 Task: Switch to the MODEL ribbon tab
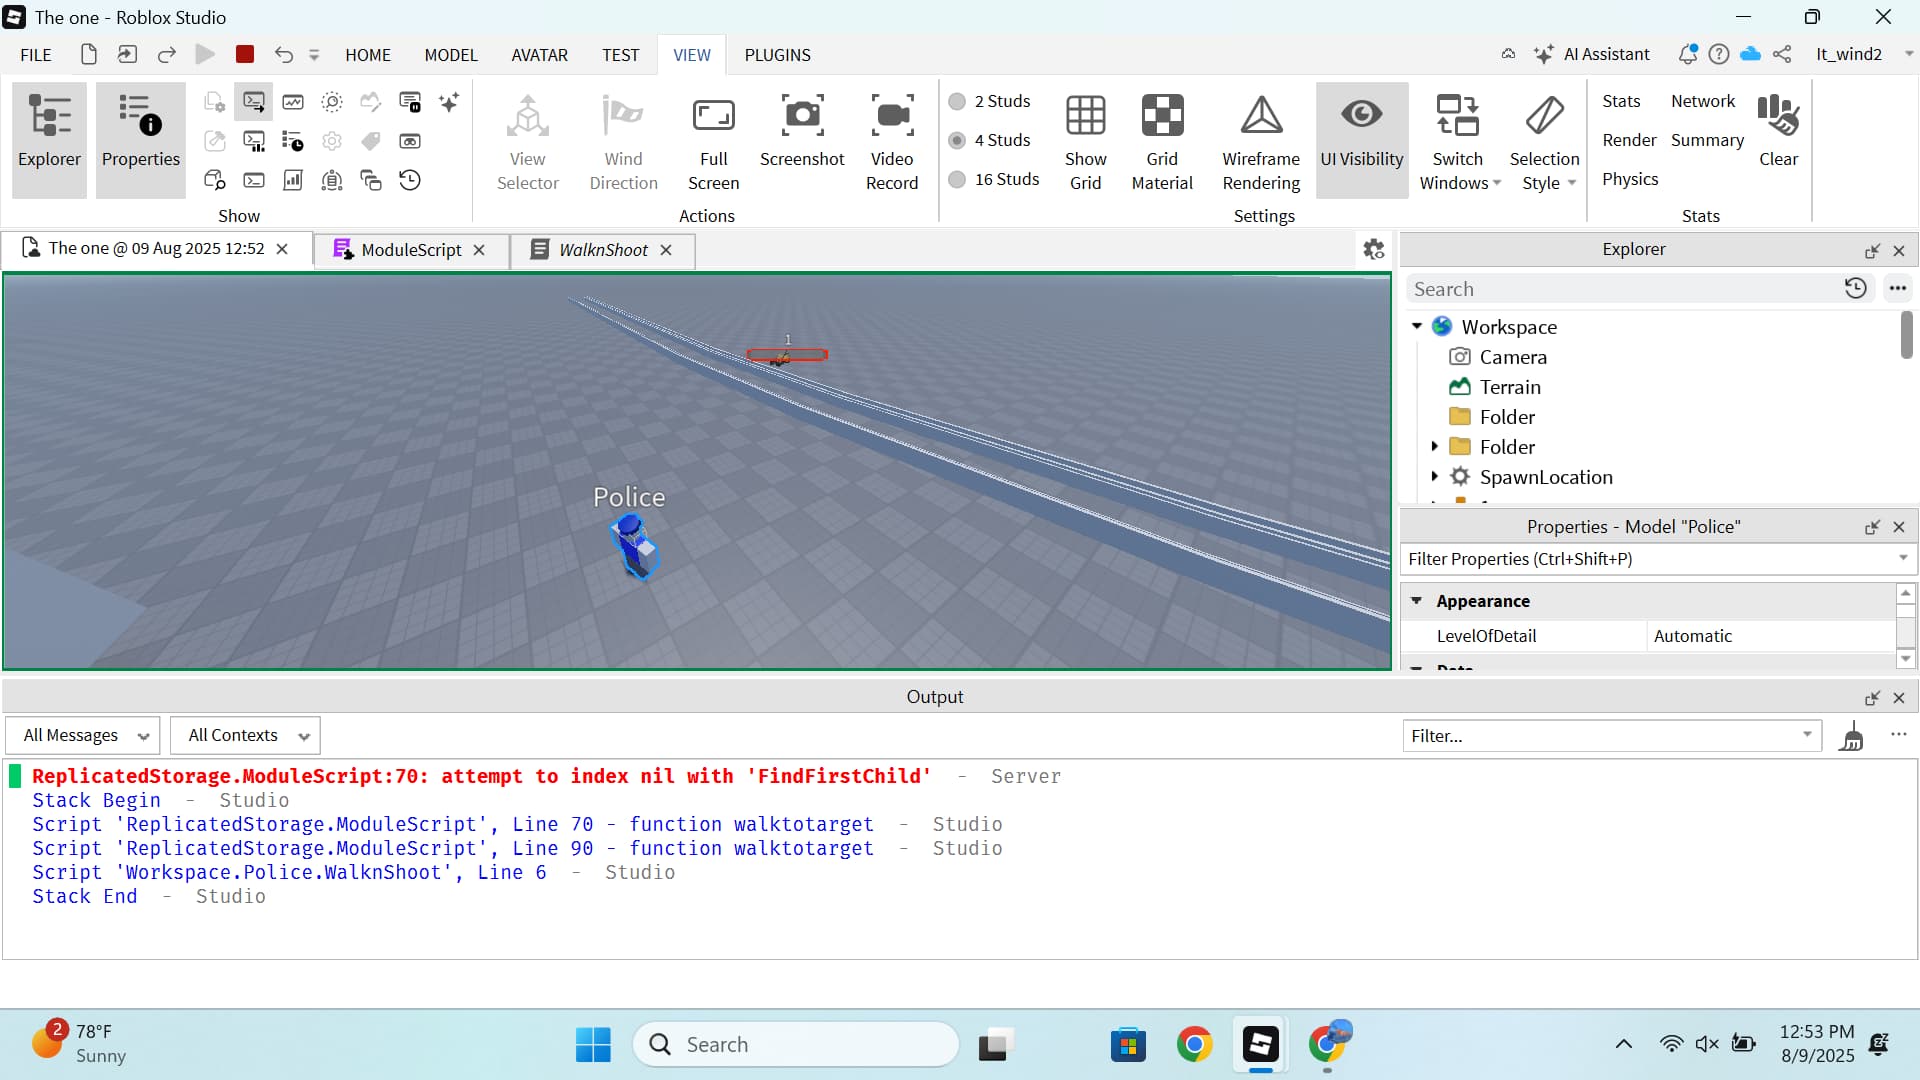(451, 55)
